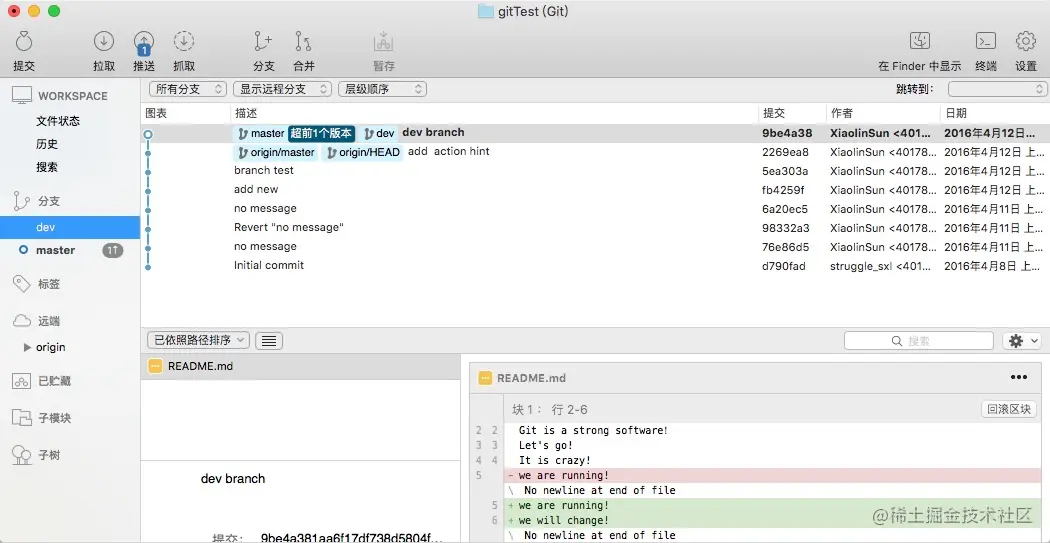Click the list view mode icon button
The height and width of the screenshot is (543, 1050).
point(269,341)
